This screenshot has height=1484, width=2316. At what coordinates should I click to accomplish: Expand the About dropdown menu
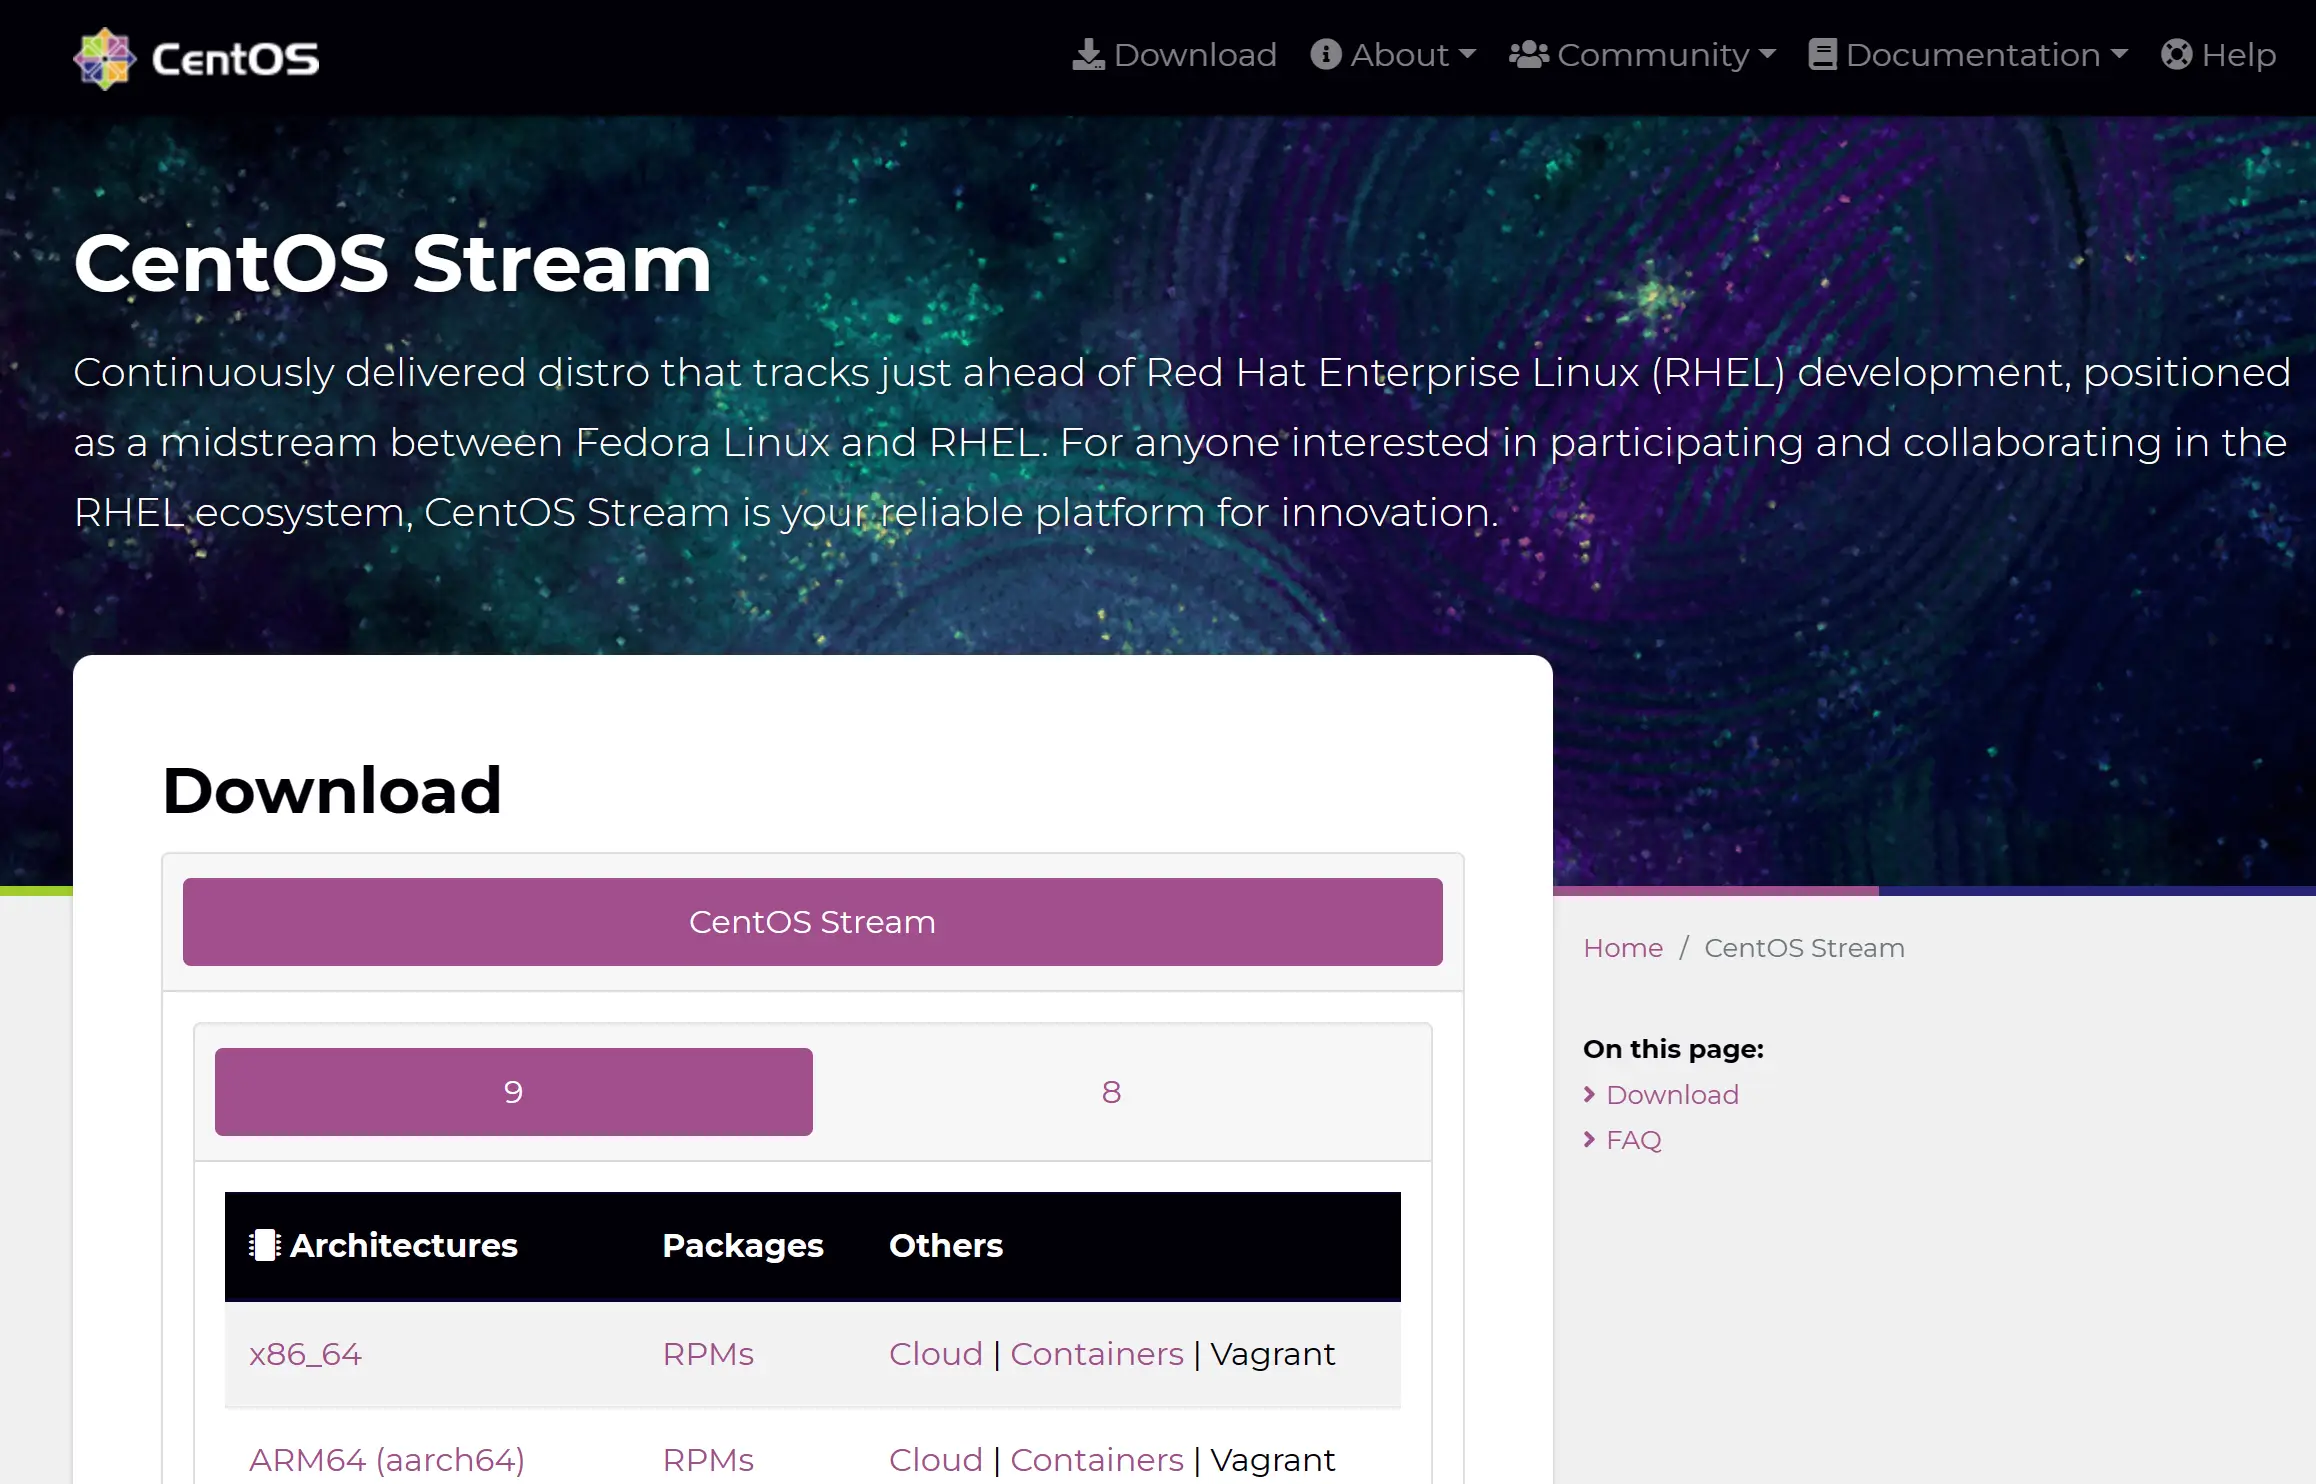(x=1394, y=56)
